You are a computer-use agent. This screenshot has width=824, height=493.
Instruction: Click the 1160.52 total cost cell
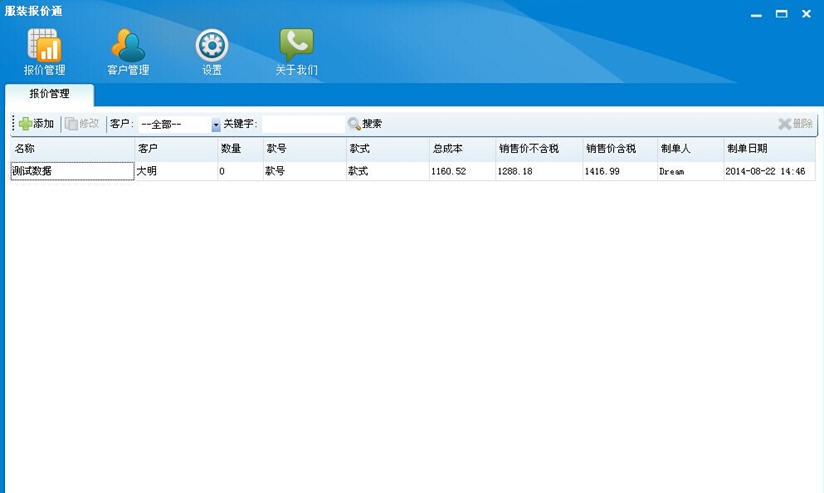pos(462,171)
